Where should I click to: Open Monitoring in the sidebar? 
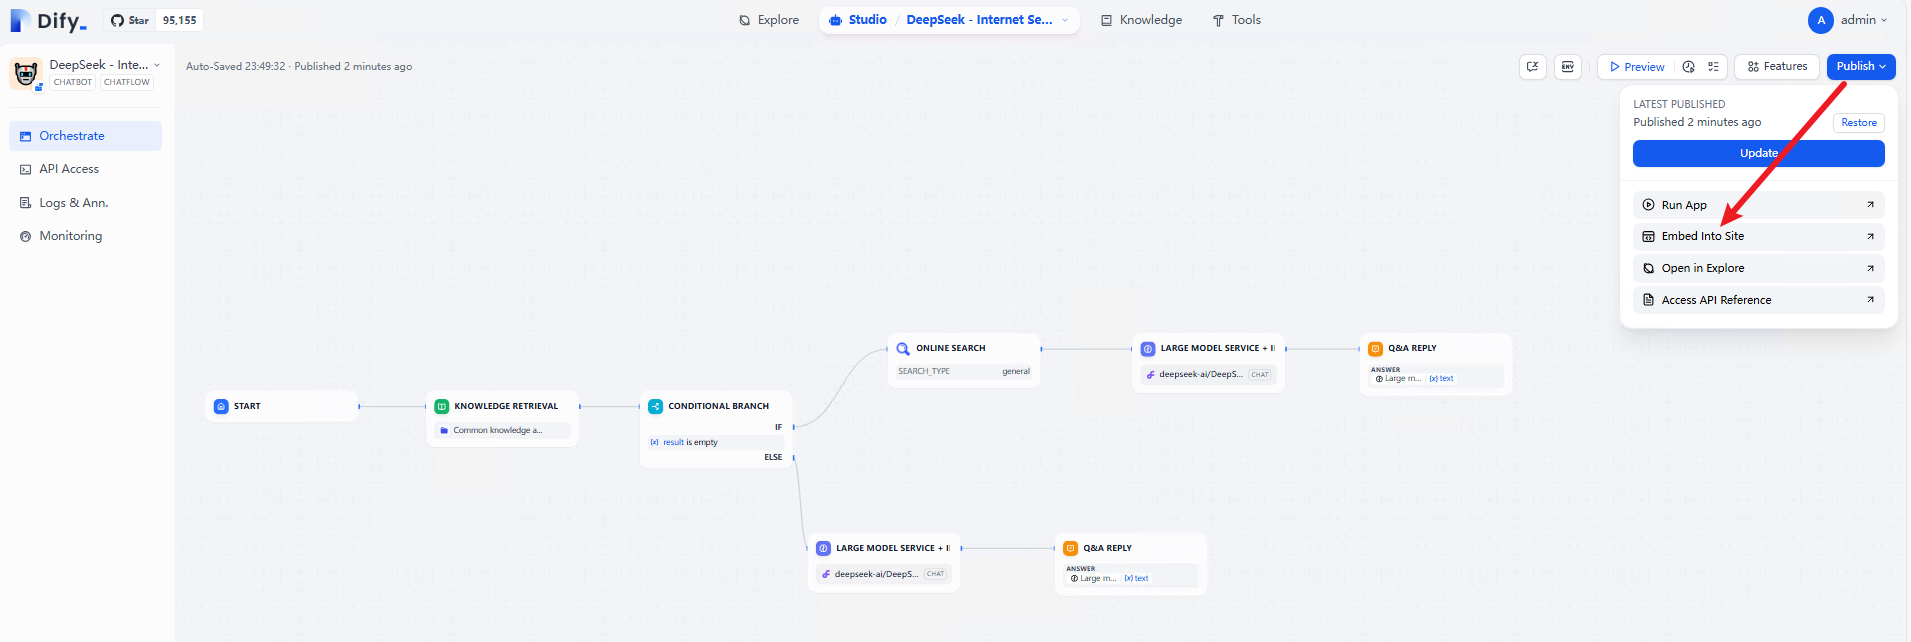(x=85, y=236)
